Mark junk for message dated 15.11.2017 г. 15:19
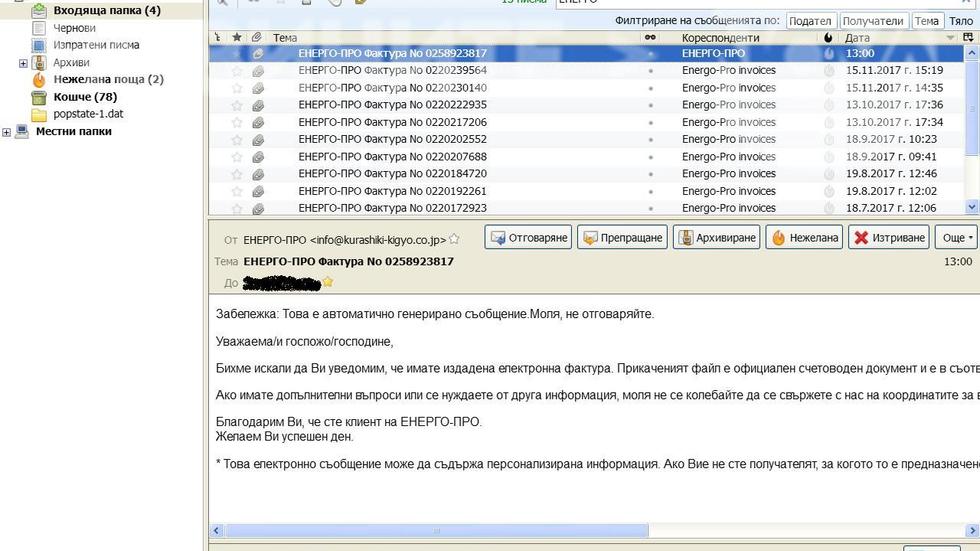 (x=829, y=71)
